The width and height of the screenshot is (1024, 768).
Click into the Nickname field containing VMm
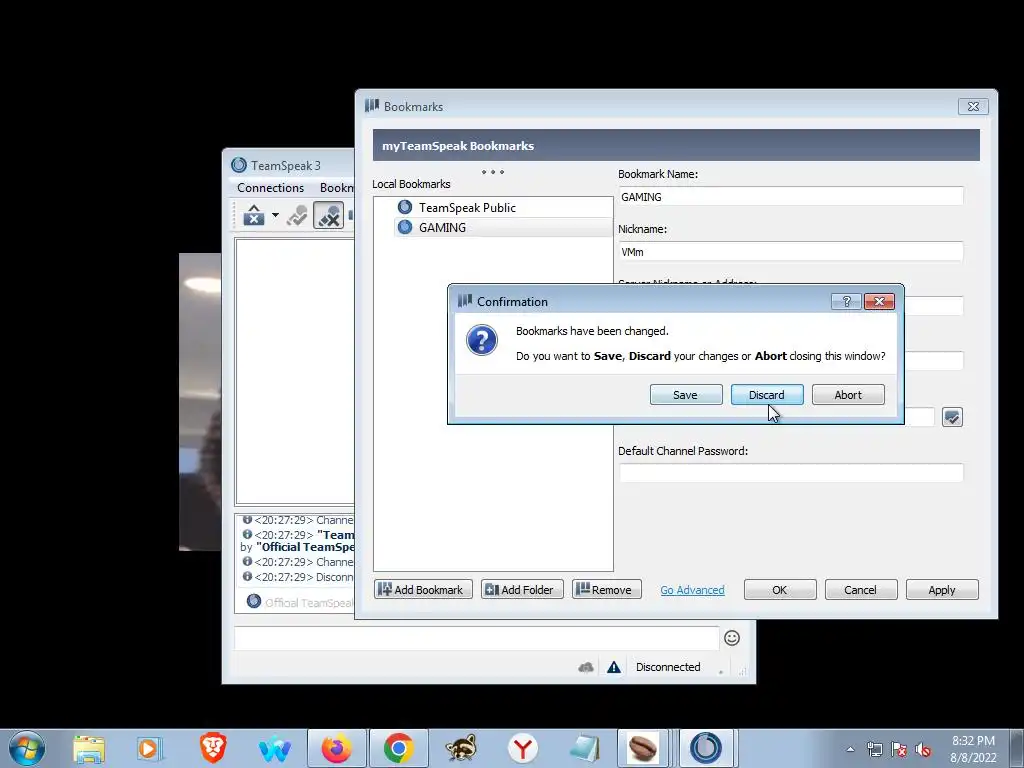(791, 251)
